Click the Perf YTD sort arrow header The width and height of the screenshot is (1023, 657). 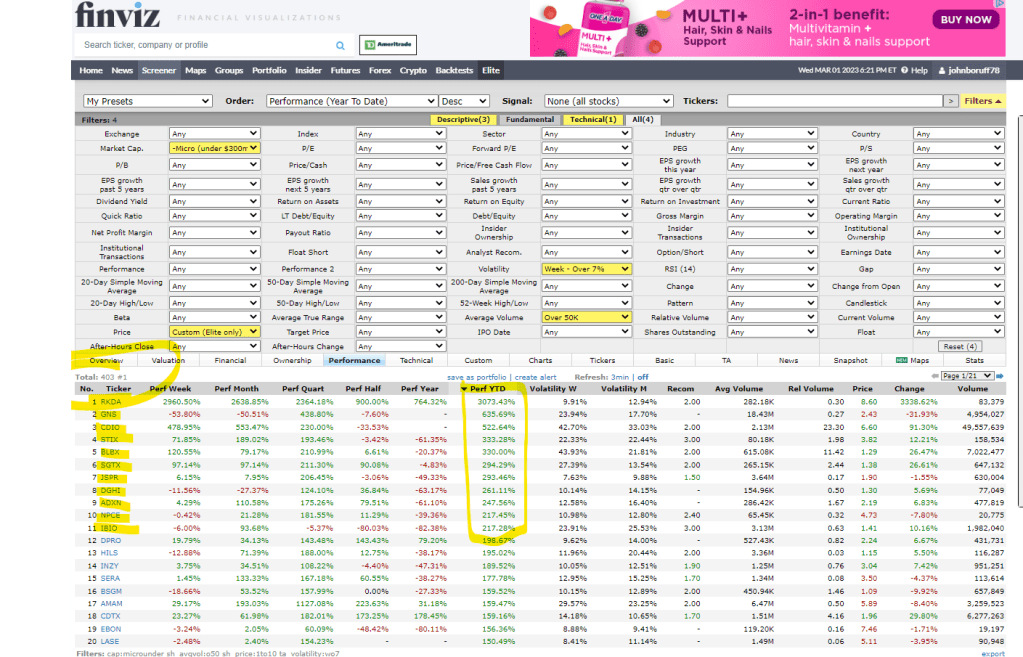485,388
